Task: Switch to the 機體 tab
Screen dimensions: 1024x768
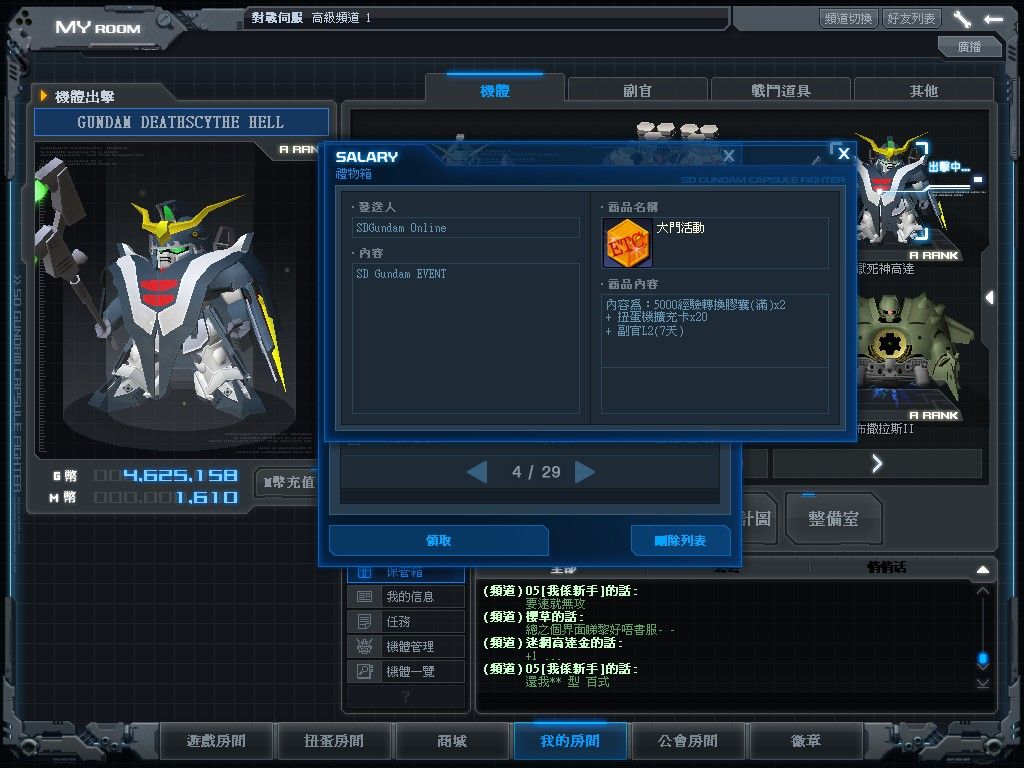Action: (495, 91)
